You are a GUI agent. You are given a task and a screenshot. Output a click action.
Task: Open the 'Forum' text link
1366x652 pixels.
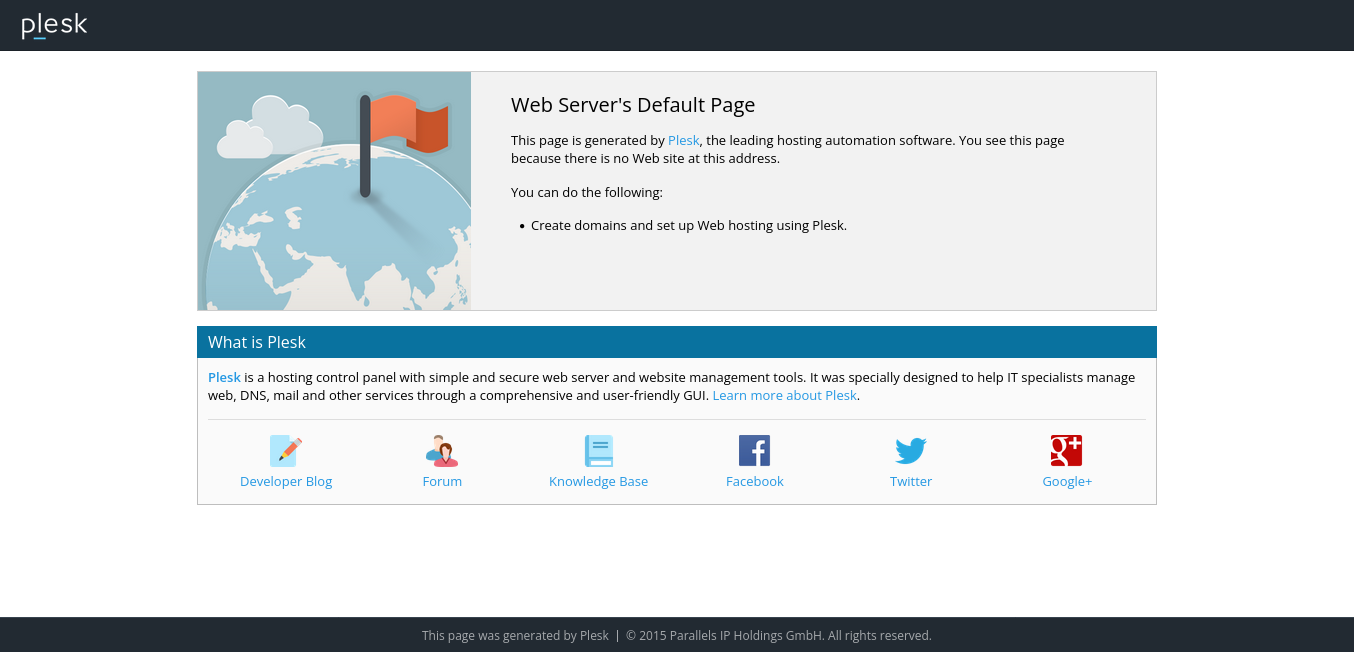(442, 482)
